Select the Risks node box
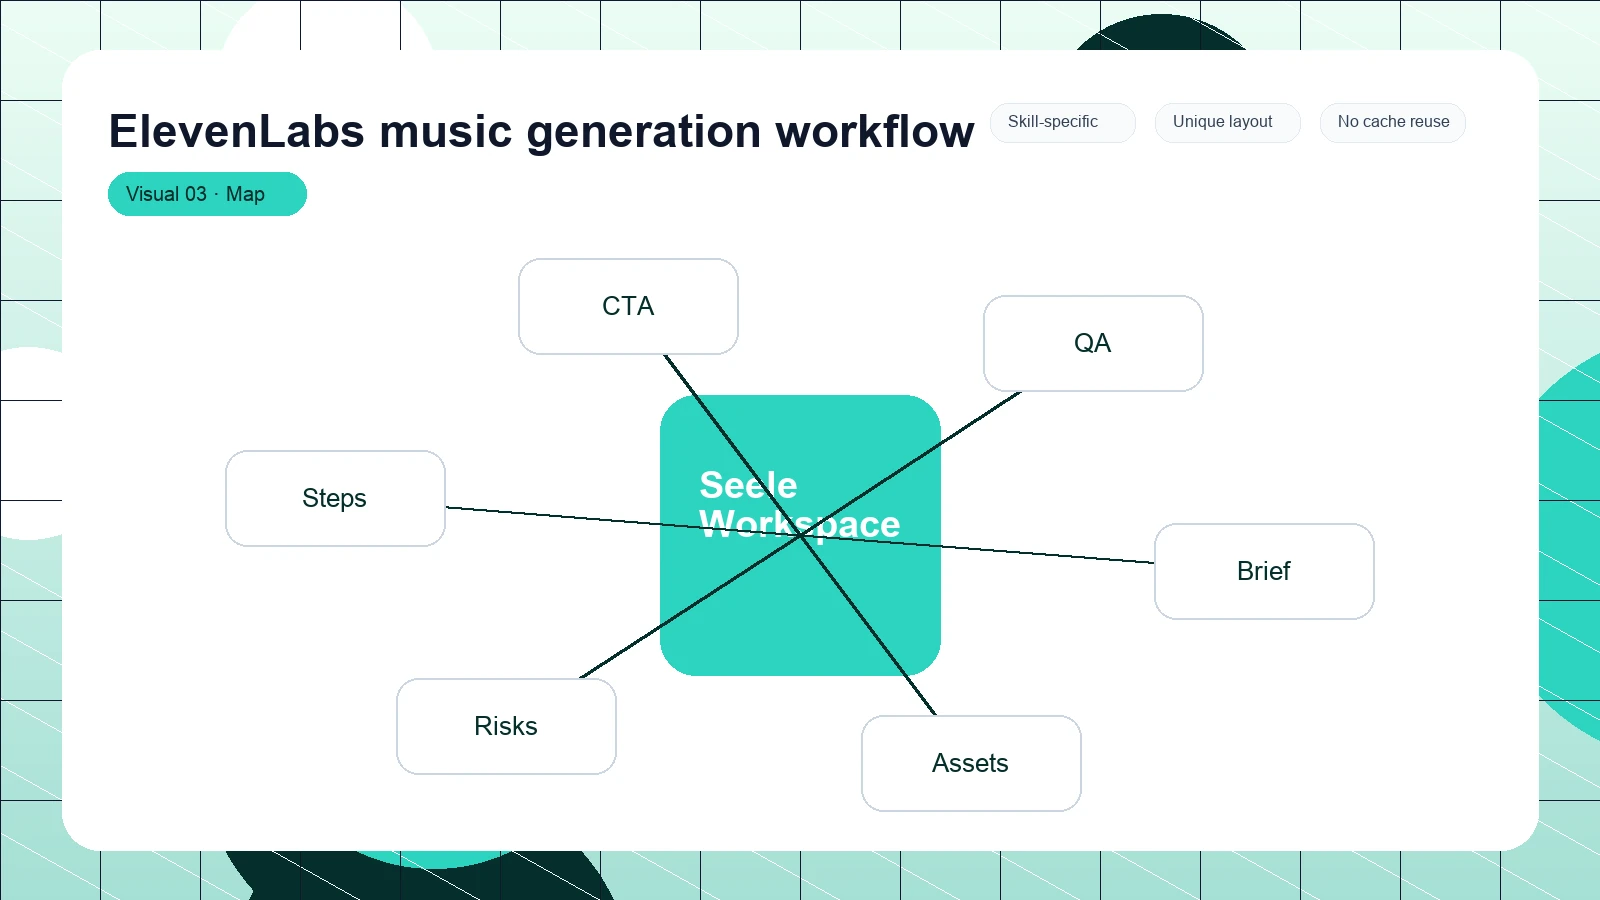The image size is (1600, 900). (x=506, y=726)
